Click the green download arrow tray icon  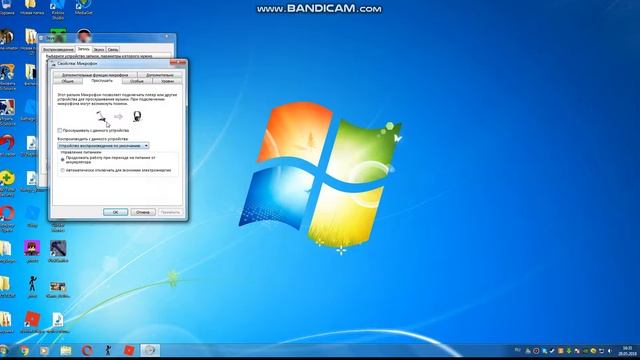(x=569, y=351)
